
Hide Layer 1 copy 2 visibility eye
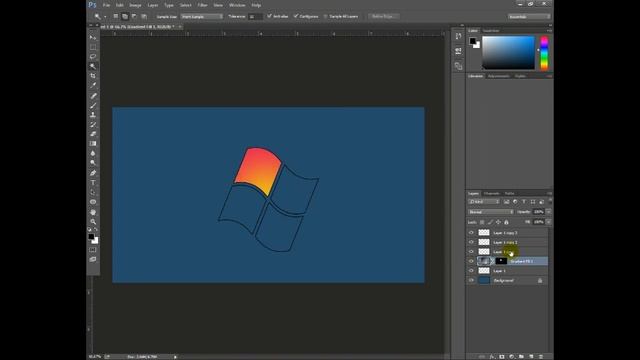coord(471,242)
